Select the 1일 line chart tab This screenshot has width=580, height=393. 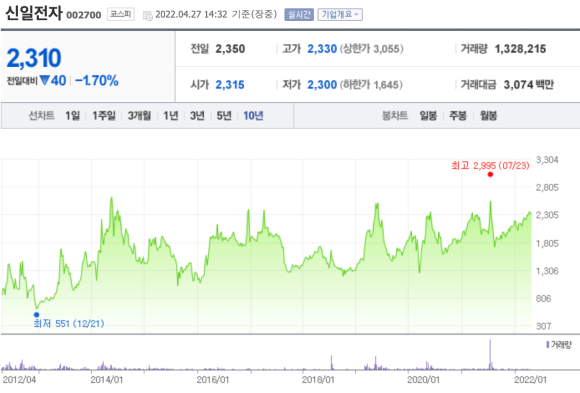tap(72, 116)
